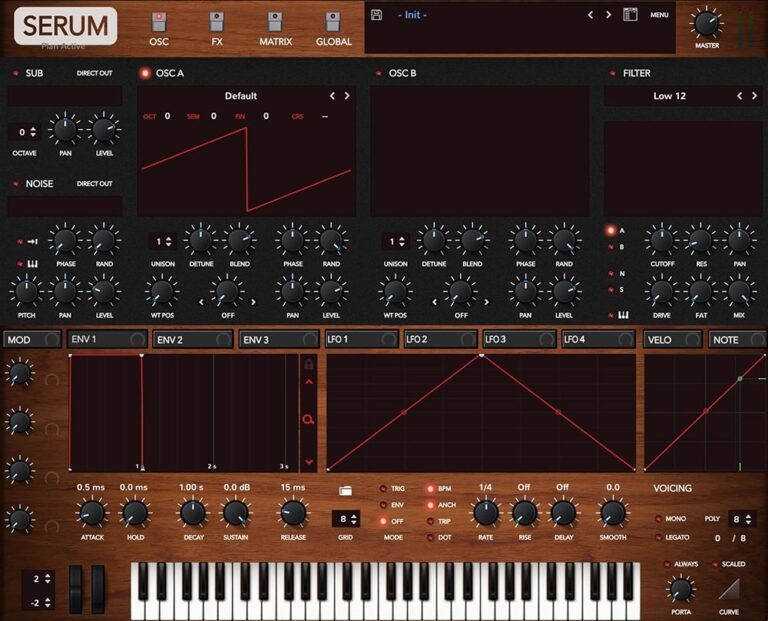
Task: Click the envelope zoom down arrow
Action: pos(309,462)
